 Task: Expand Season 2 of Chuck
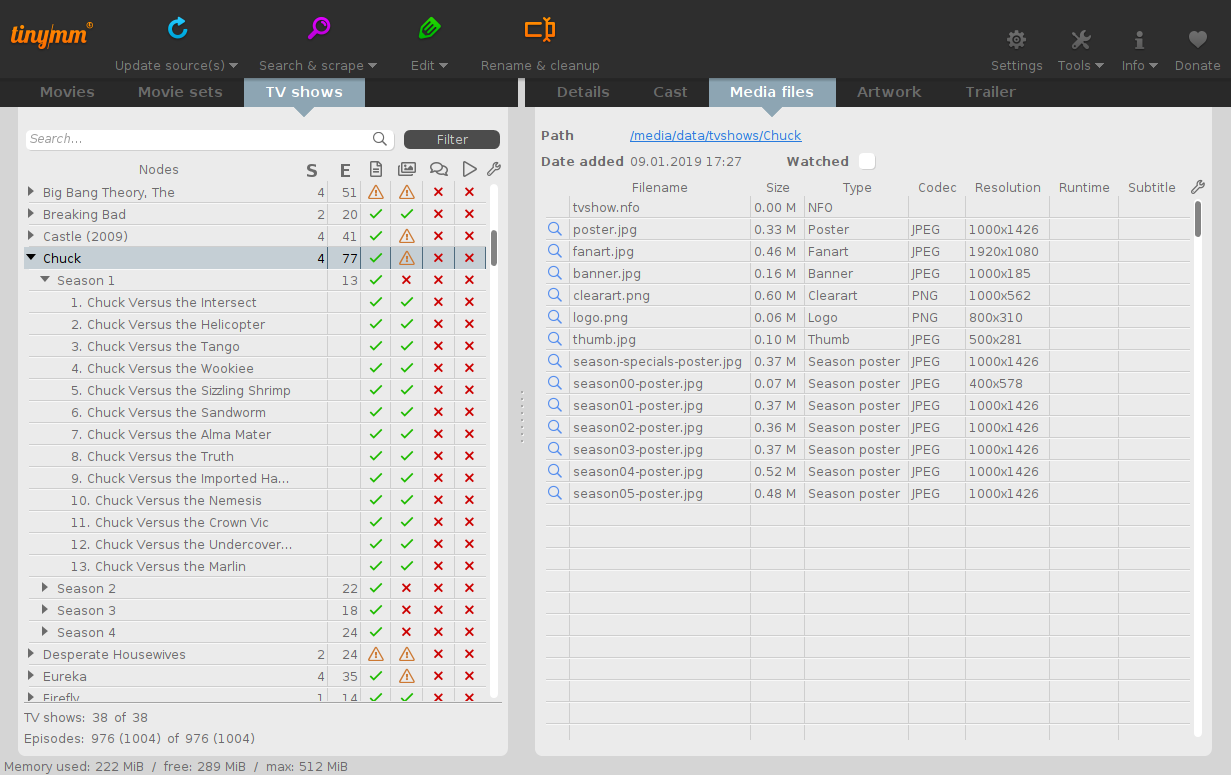(x=45, y=588)
